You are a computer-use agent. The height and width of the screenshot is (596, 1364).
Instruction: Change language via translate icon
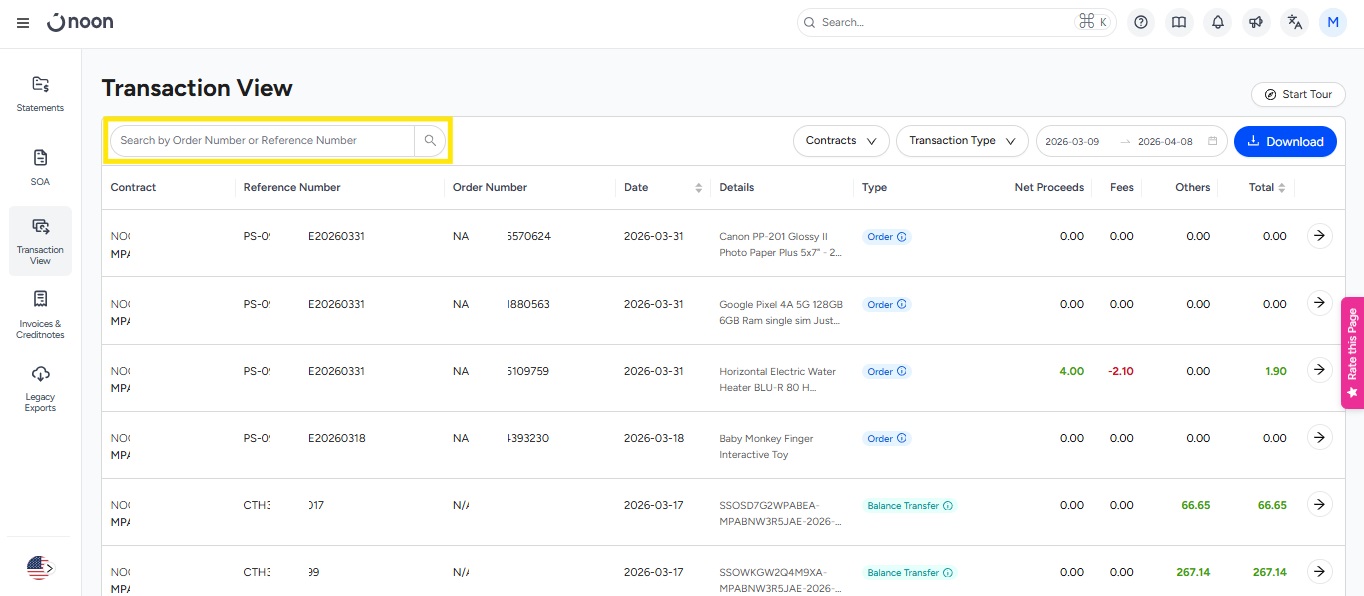point(1295,22)
